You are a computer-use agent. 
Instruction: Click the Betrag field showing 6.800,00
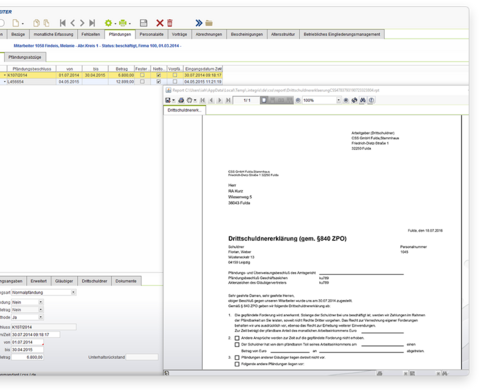27,357
